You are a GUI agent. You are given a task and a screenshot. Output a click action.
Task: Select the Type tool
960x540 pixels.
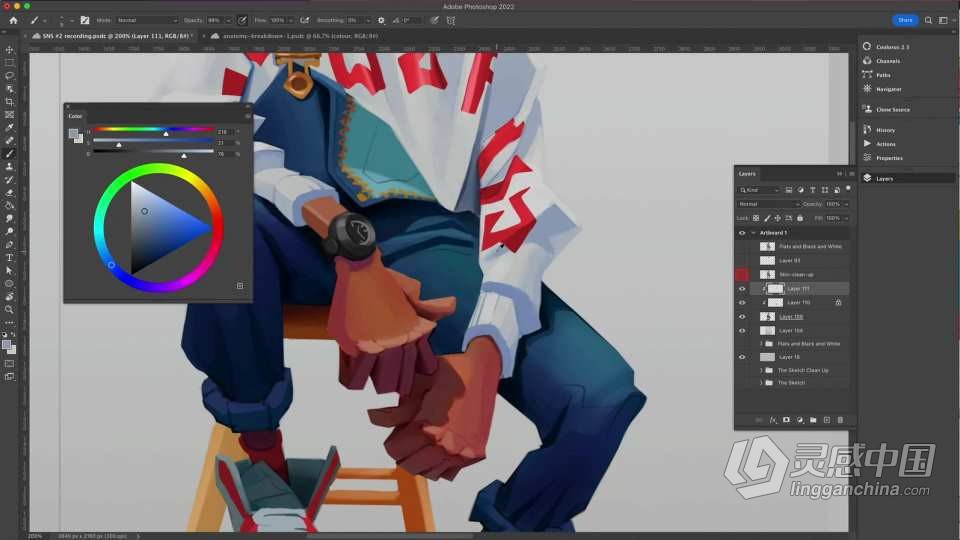tap(9, 258)
